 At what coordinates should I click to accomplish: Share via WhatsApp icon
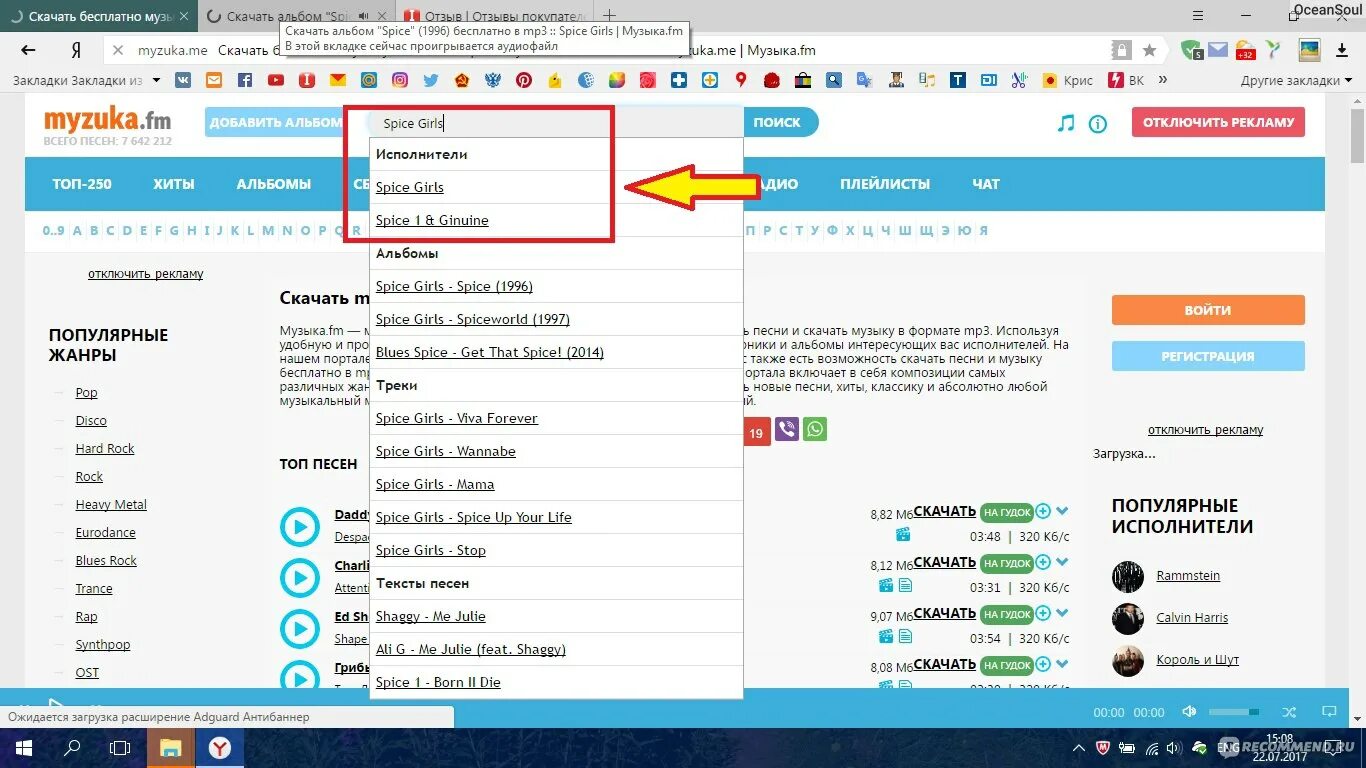tap(815, 430)
